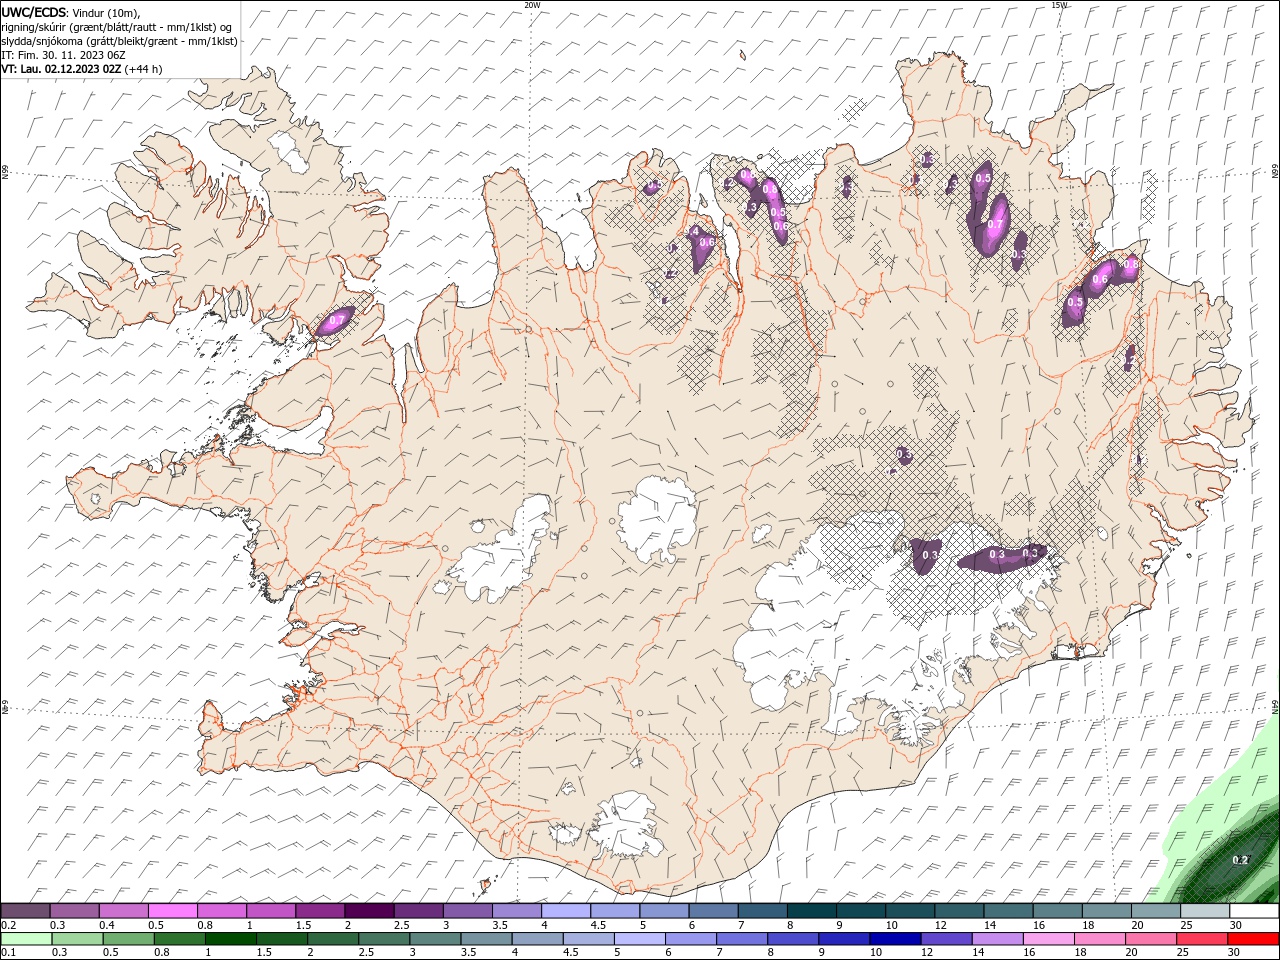Click the bright red swatch ending the rain scale
The width and height of the screenshot is (1280, 960).
point(1253,939)
